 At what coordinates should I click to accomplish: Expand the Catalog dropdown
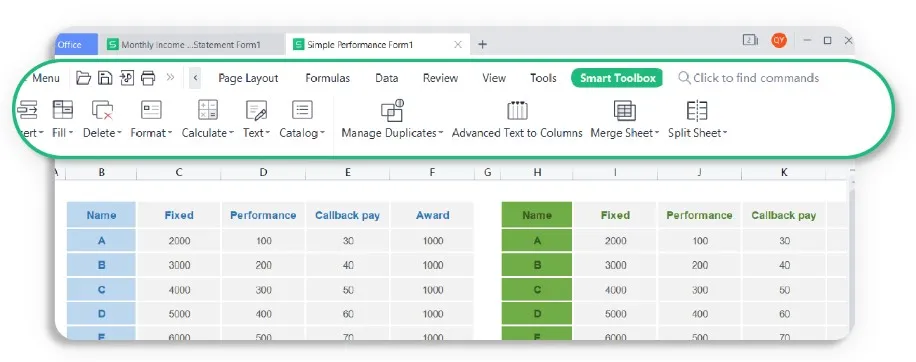pos(322,133)
